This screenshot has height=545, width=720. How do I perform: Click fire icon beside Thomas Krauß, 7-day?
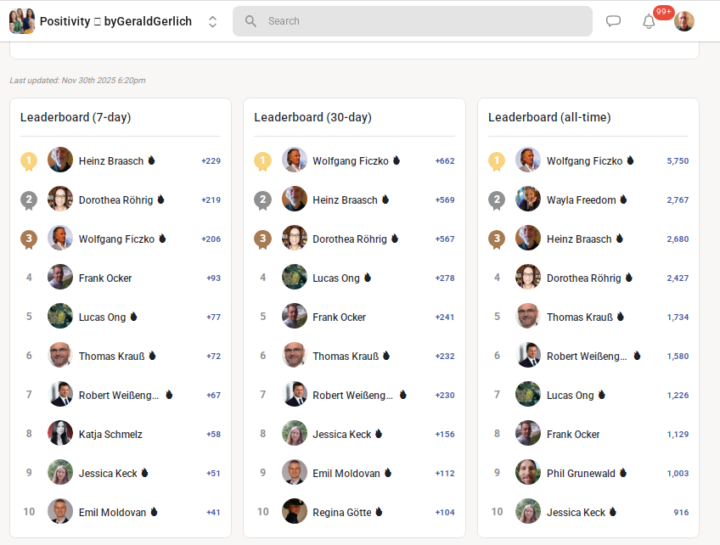coord(152,355)
